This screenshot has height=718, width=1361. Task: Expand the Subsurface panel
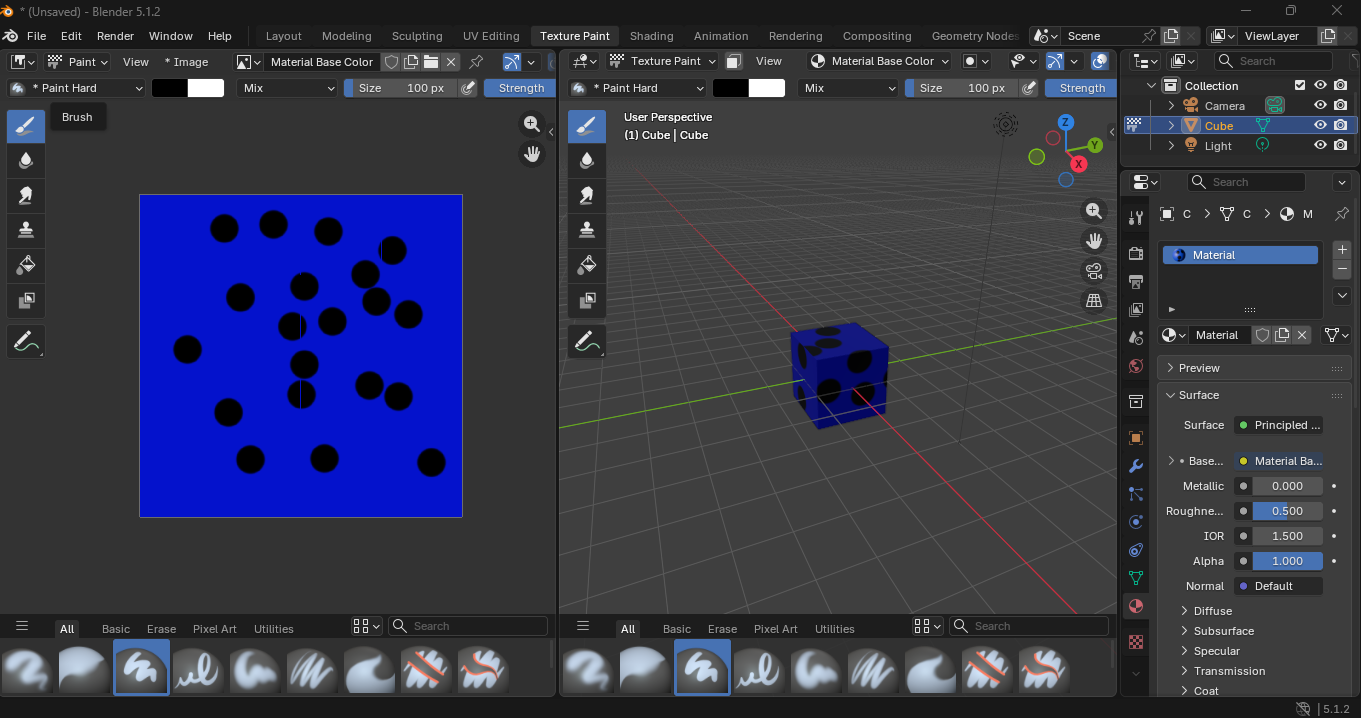tap(1223, 631)
